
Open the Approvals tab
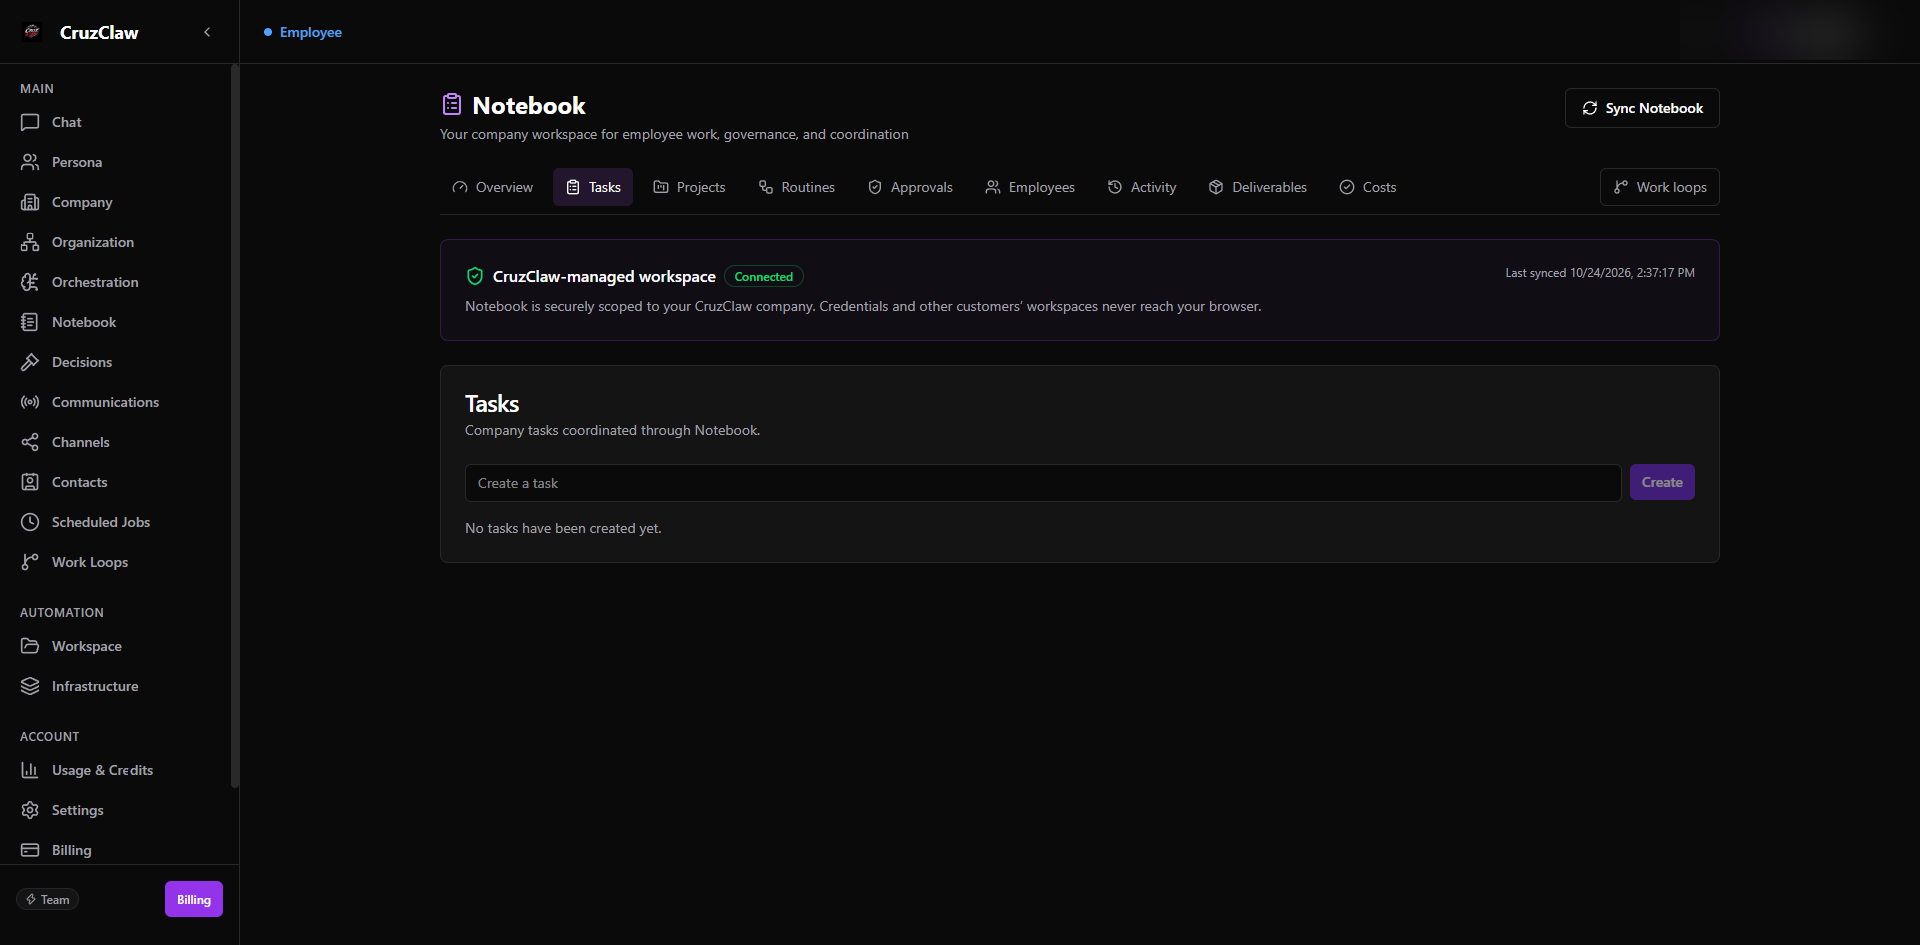click(910, 187)
